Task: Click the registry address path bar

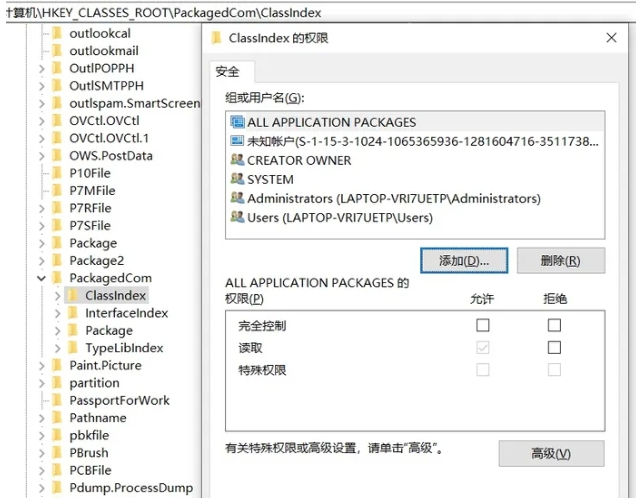Action: click(318, 13)
